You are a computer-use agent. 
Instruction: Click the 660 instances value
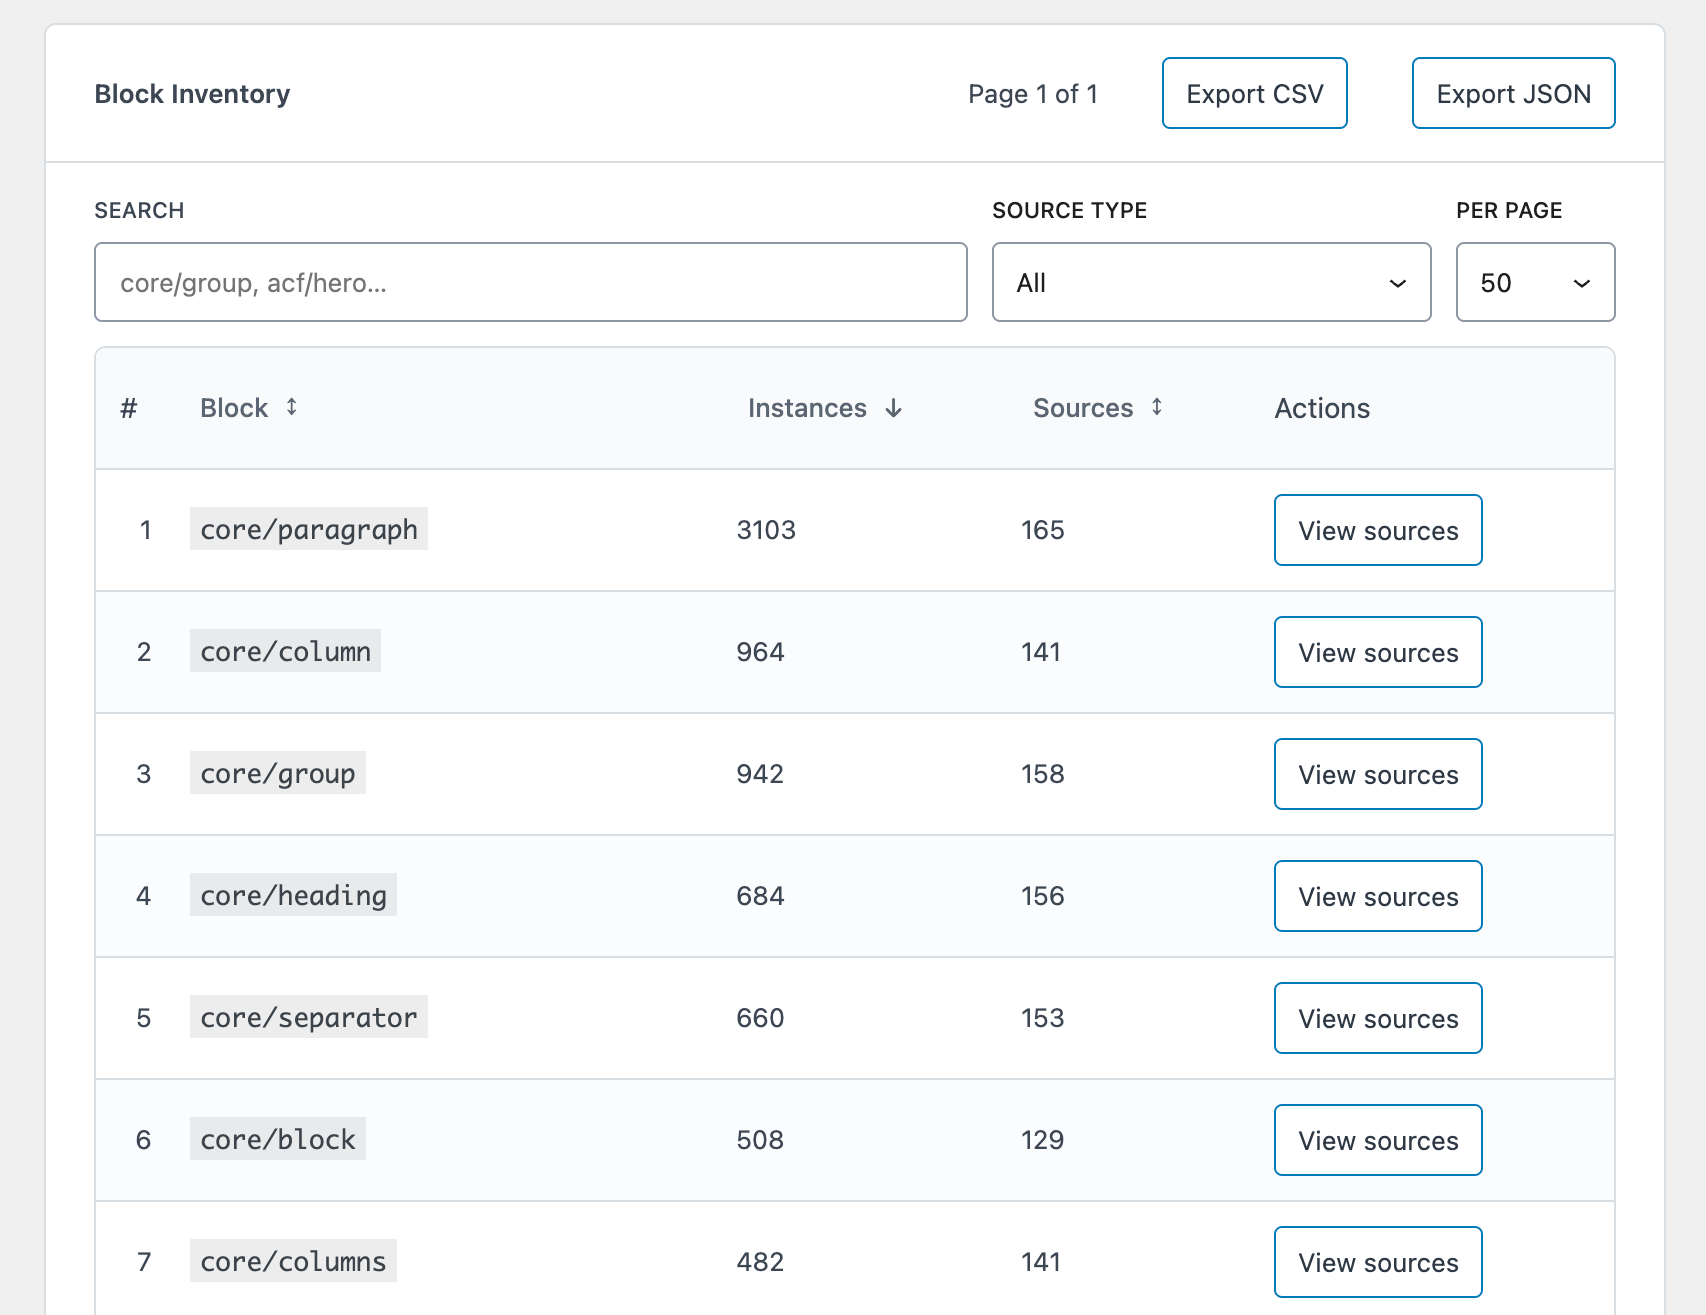point(760,1018)
